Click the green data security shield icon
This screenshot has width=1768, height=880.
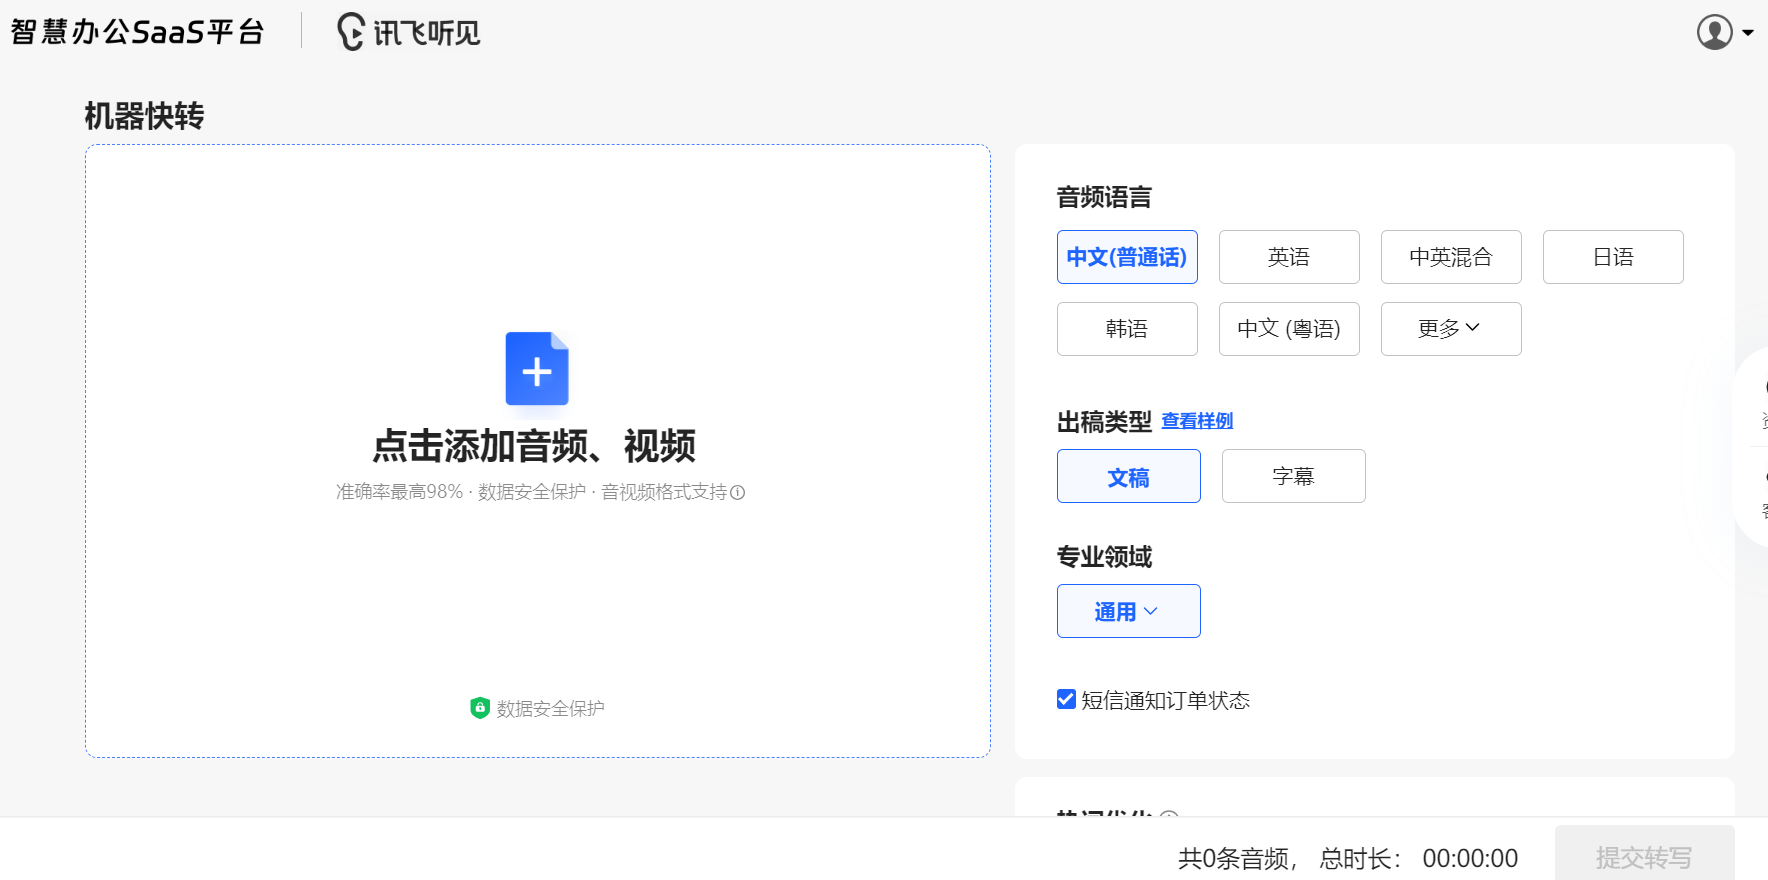coord(480,708)
